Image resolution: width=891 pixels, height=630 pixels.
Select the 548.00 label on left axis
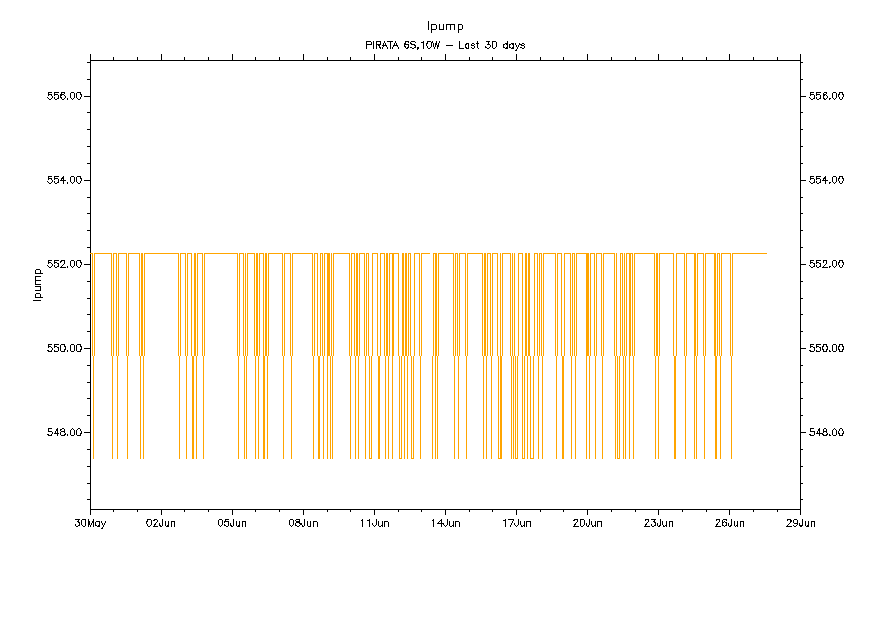pos(63,432)
